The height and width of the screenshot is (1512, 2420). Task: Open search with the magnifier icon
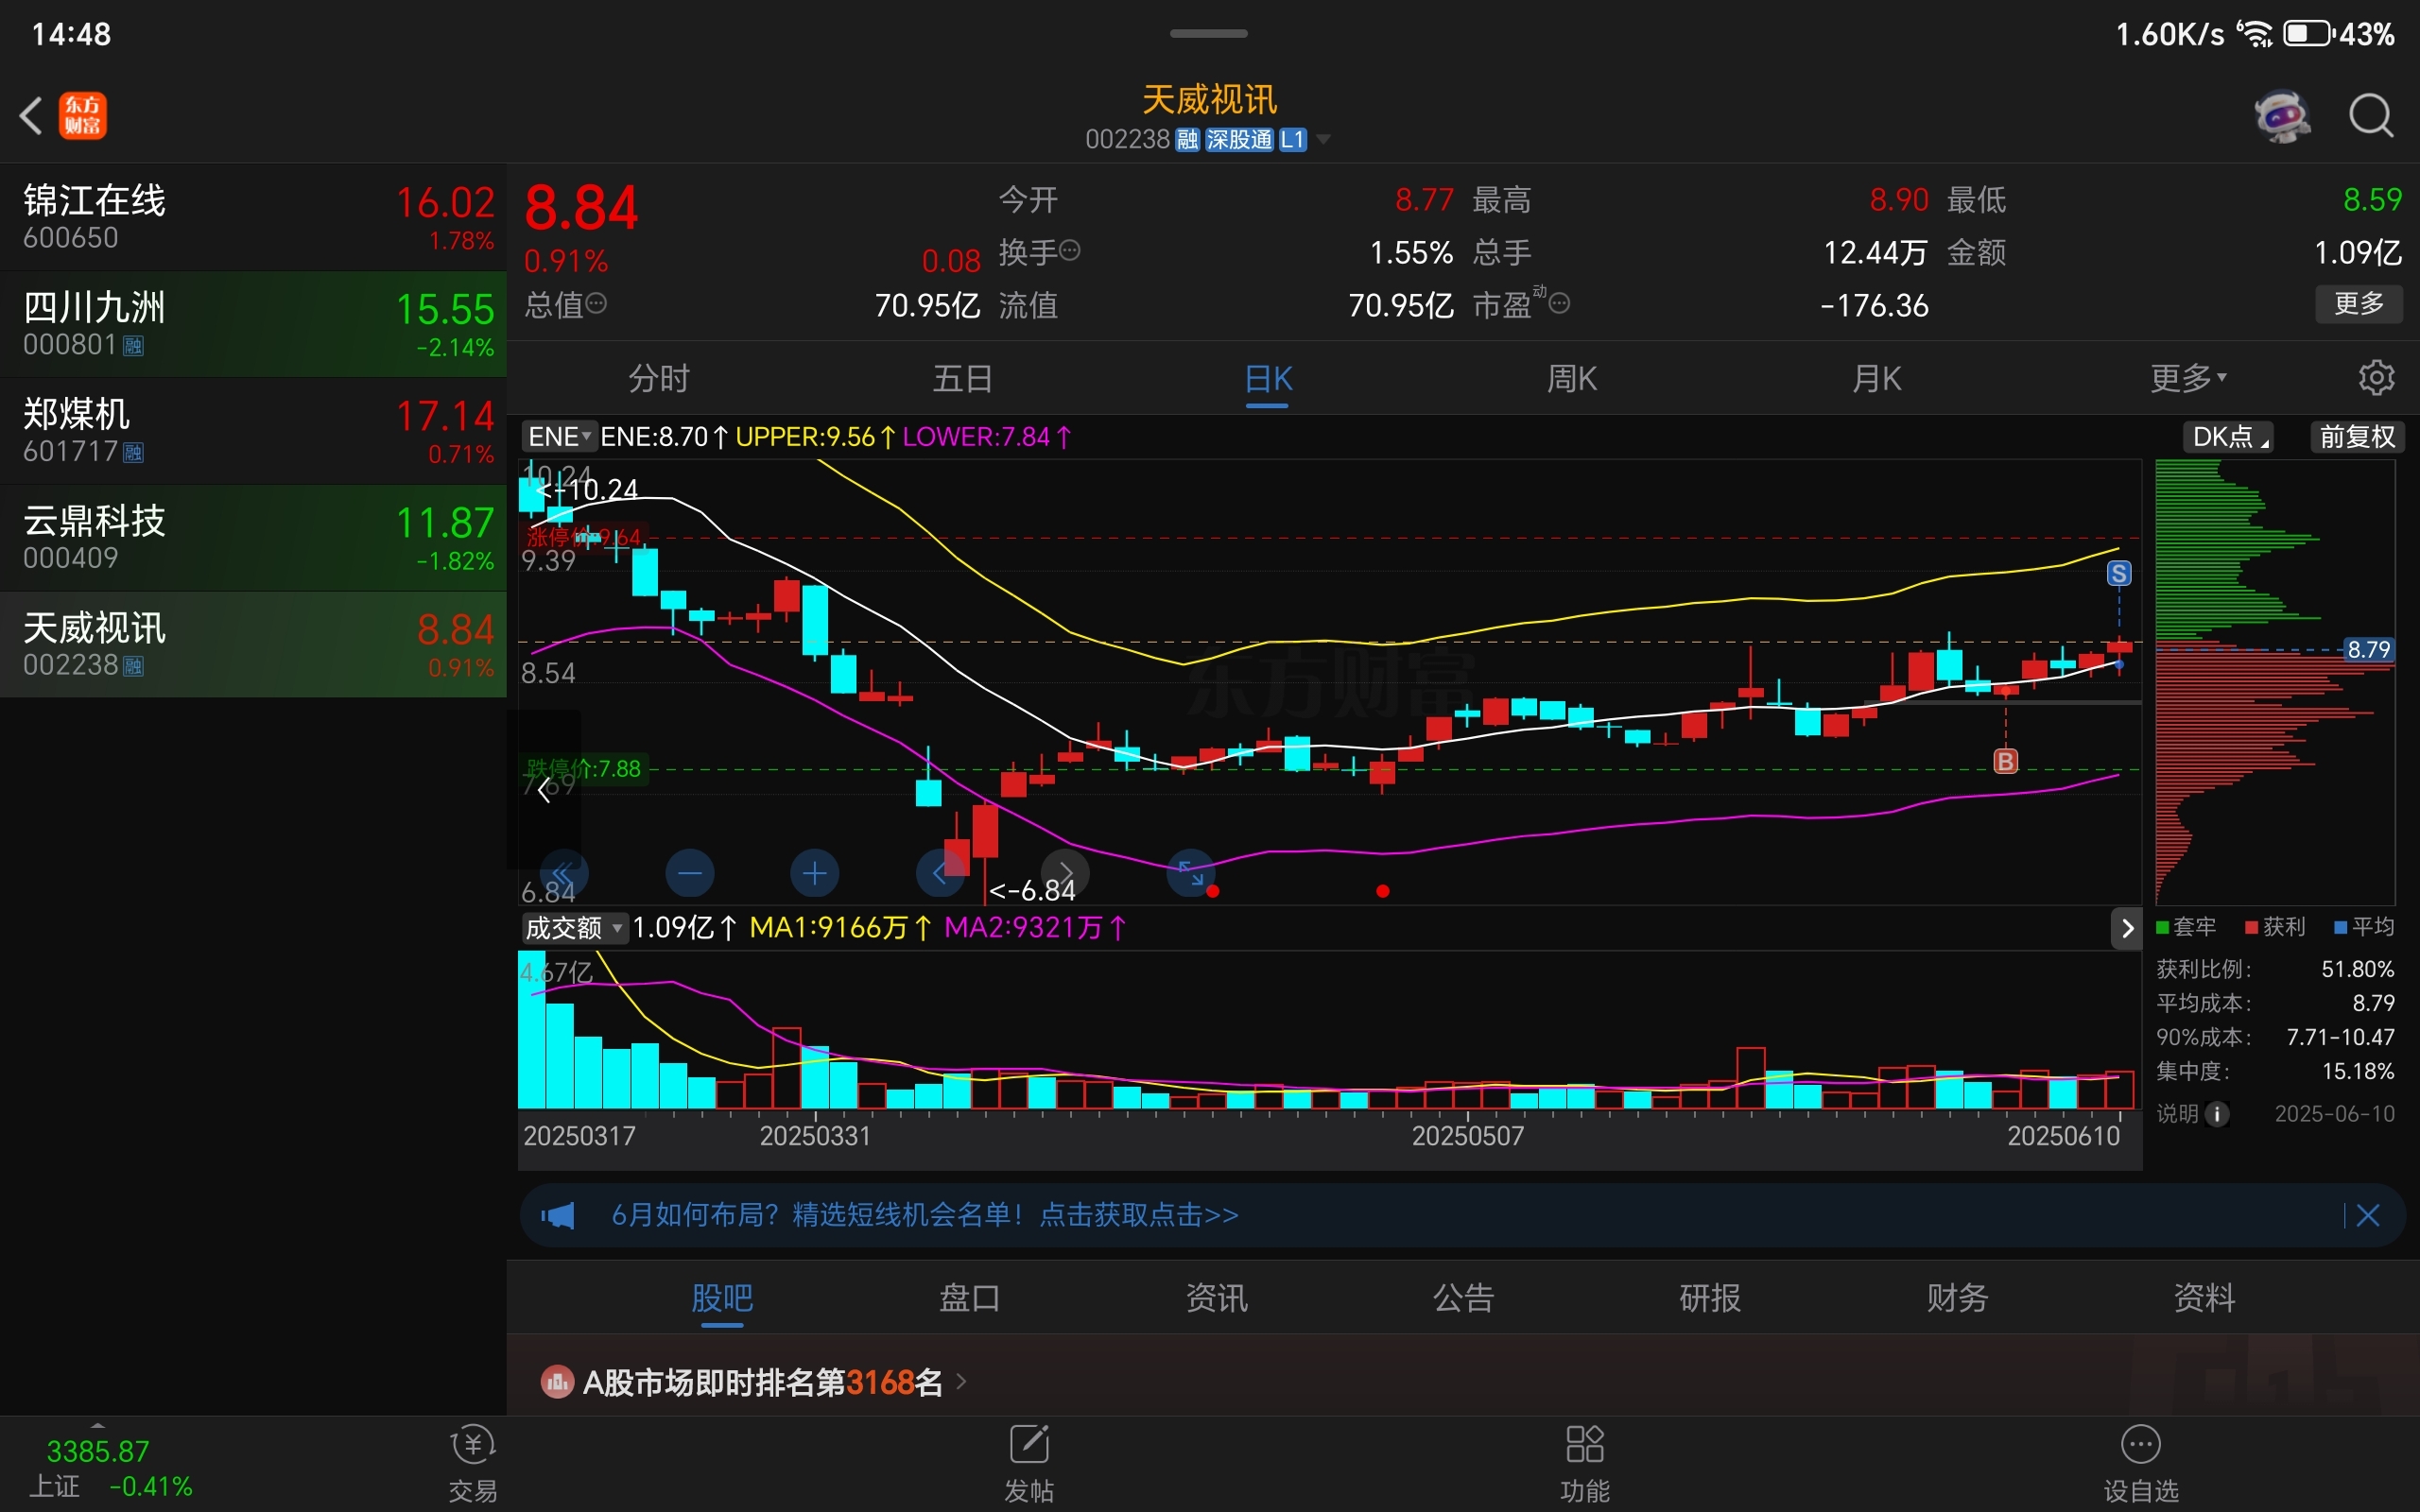point(2371,116)
